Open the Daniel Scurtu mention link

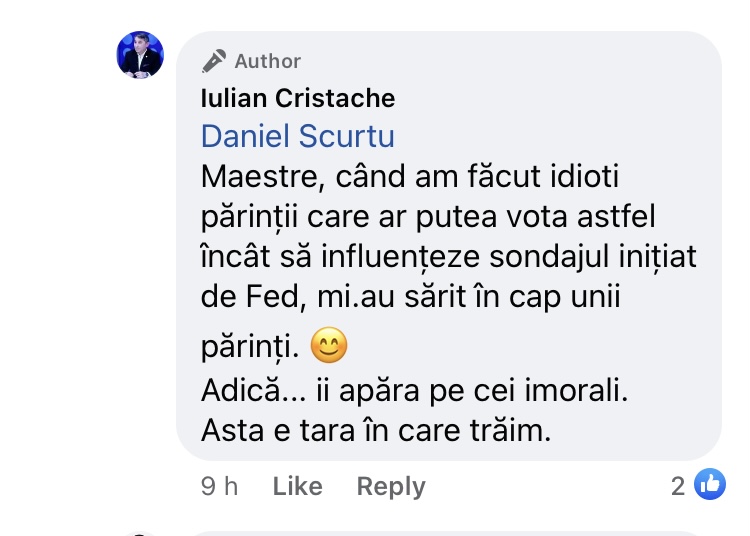point(297,136)
